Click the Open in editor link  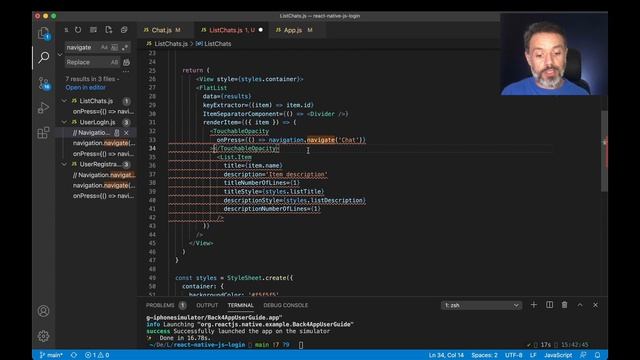click(85, 88)
